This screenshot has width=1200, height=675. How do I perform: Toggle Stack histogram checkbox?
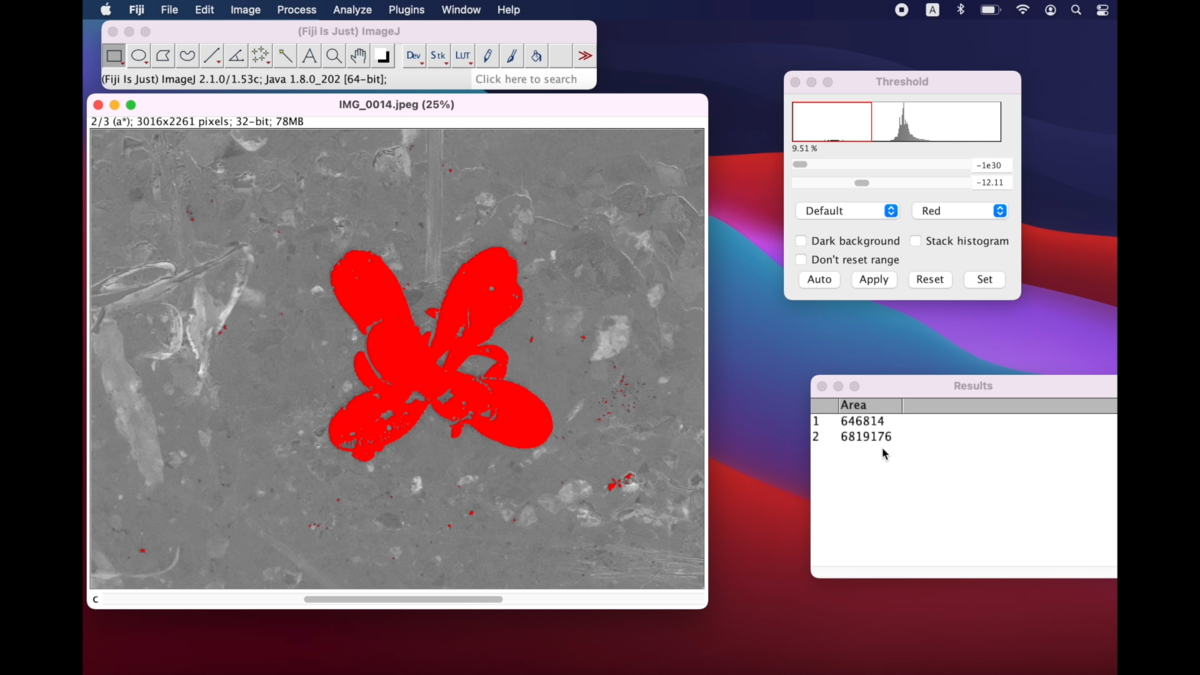click(915, 241)
